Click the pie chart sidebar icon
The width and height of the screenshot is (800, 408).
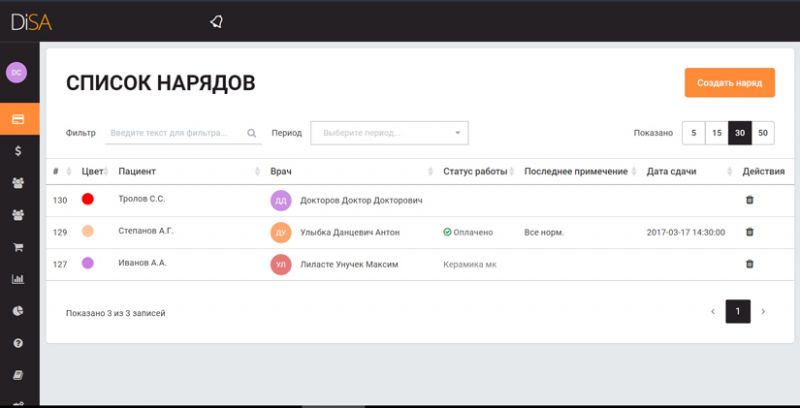coord(18,311)
